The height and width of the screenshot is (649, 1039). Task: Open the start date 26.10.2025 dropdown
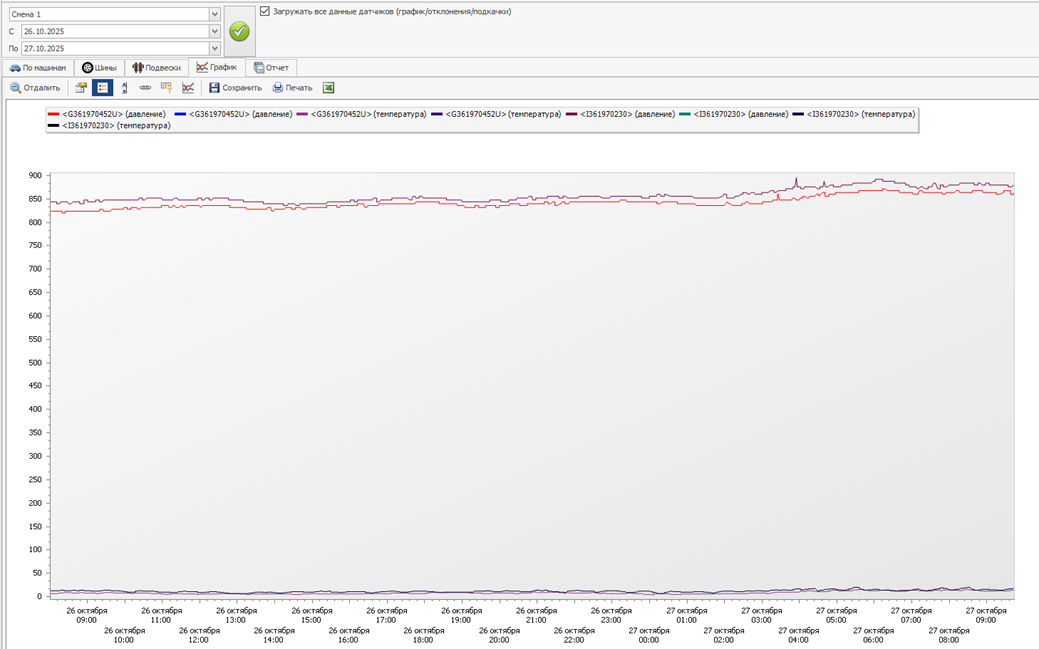coord(214,31)
